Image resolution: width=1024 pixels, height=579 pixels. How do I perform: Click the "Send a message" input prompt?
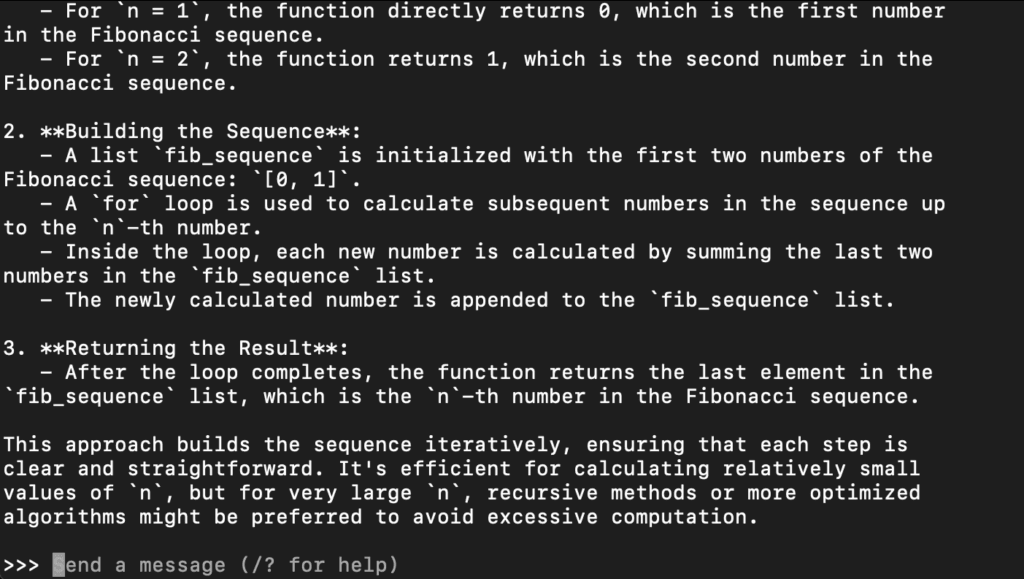[x=138, y=565]
